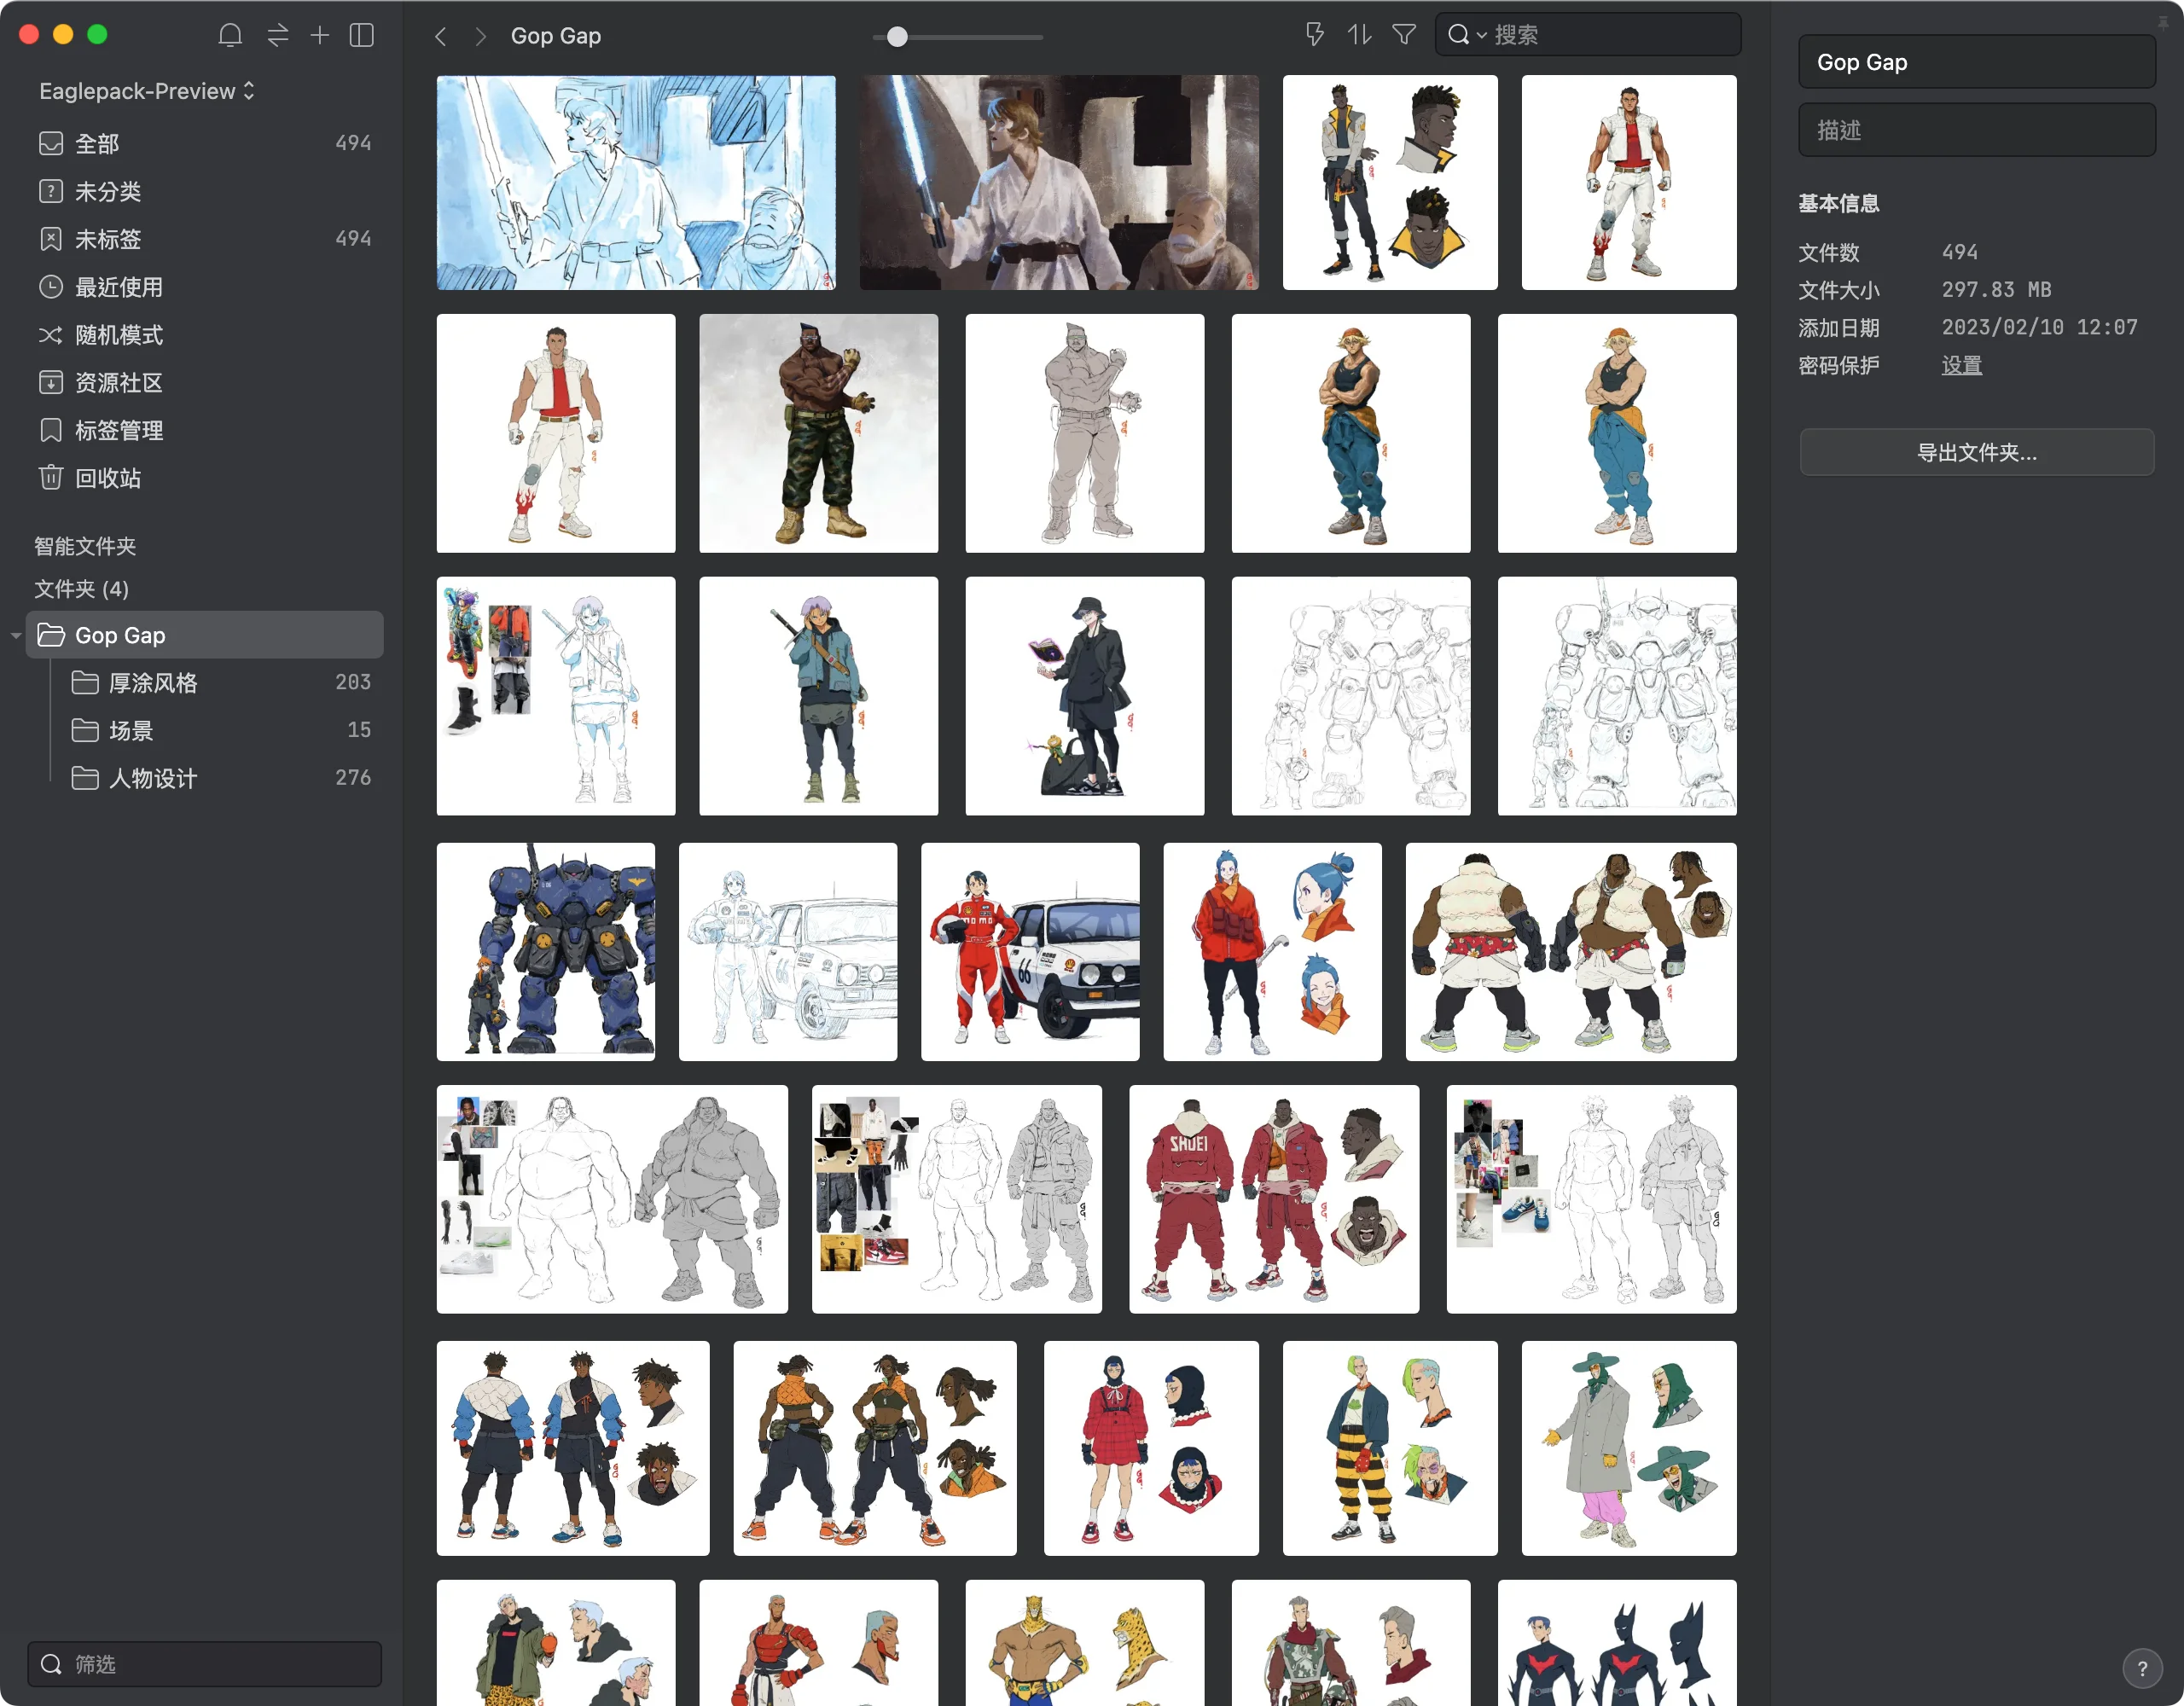This screenshot has width=2184, height=1706.
Task: Click the 描述 description field
Action: tap(1977, 130)
